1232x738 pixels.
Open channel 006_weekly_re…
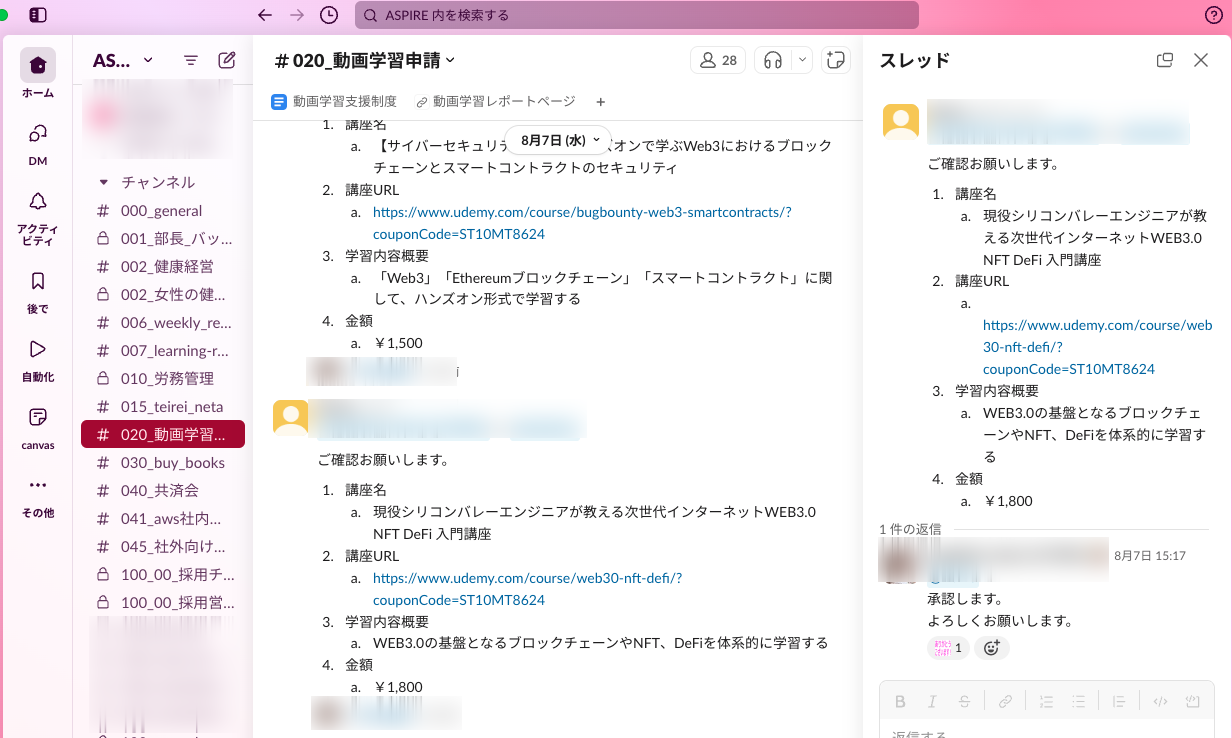(163, 323)
